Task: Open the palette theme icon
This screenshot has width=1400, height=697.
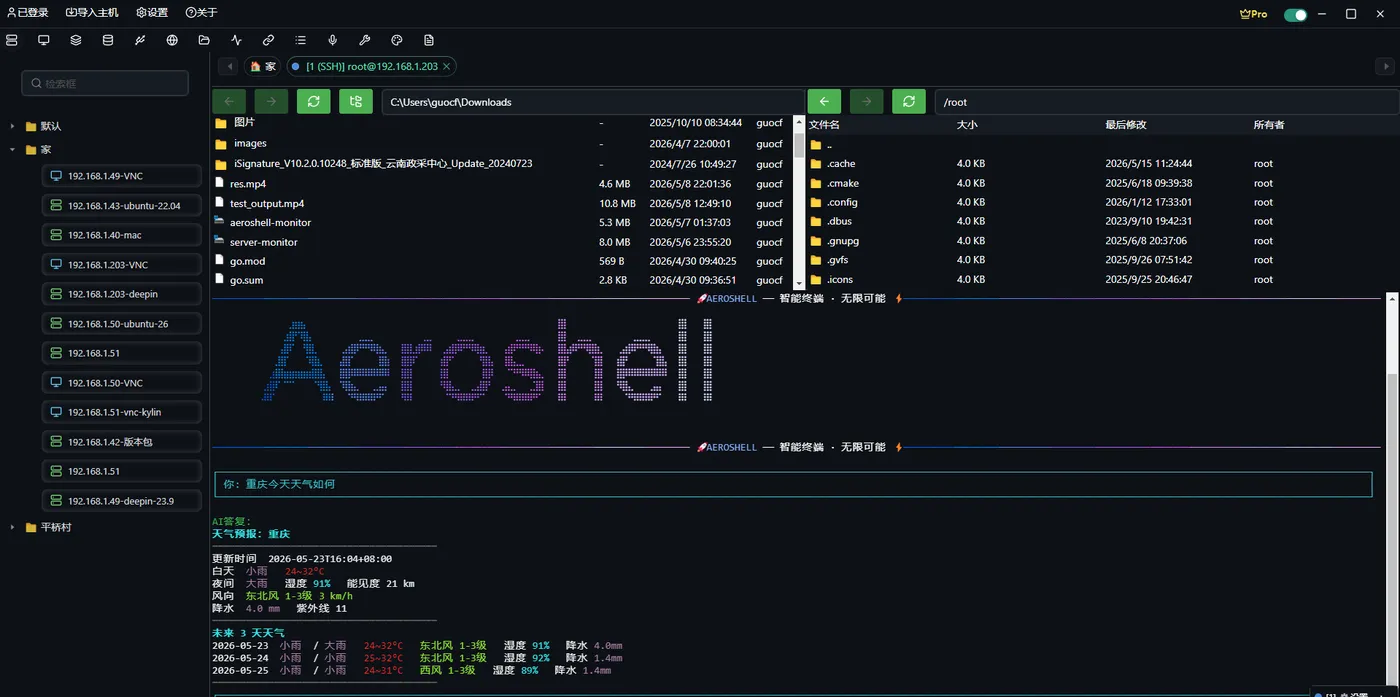Action: 396,40
